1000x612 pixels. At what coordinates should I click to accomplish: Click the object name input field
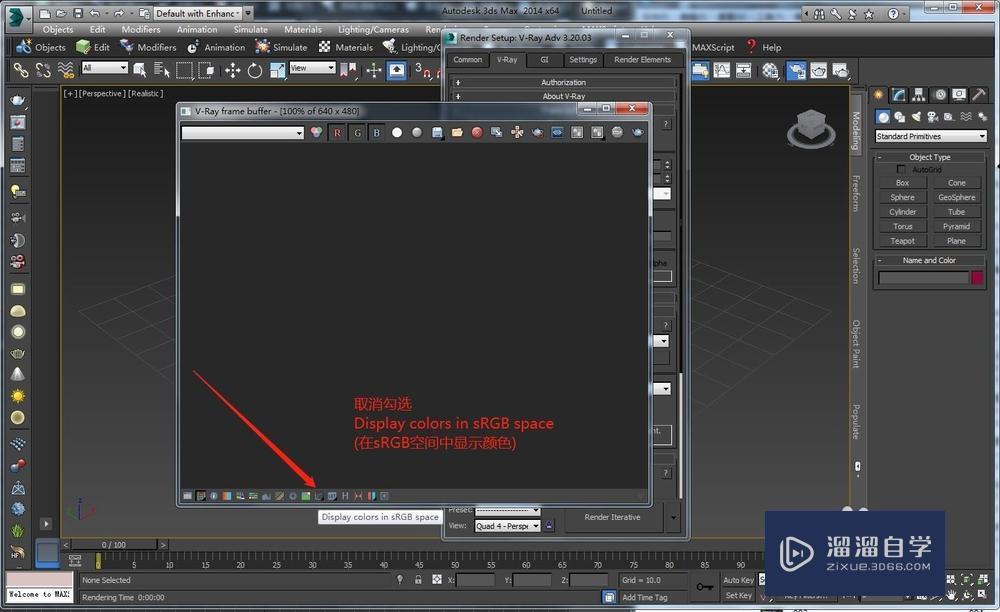point(923,277)
